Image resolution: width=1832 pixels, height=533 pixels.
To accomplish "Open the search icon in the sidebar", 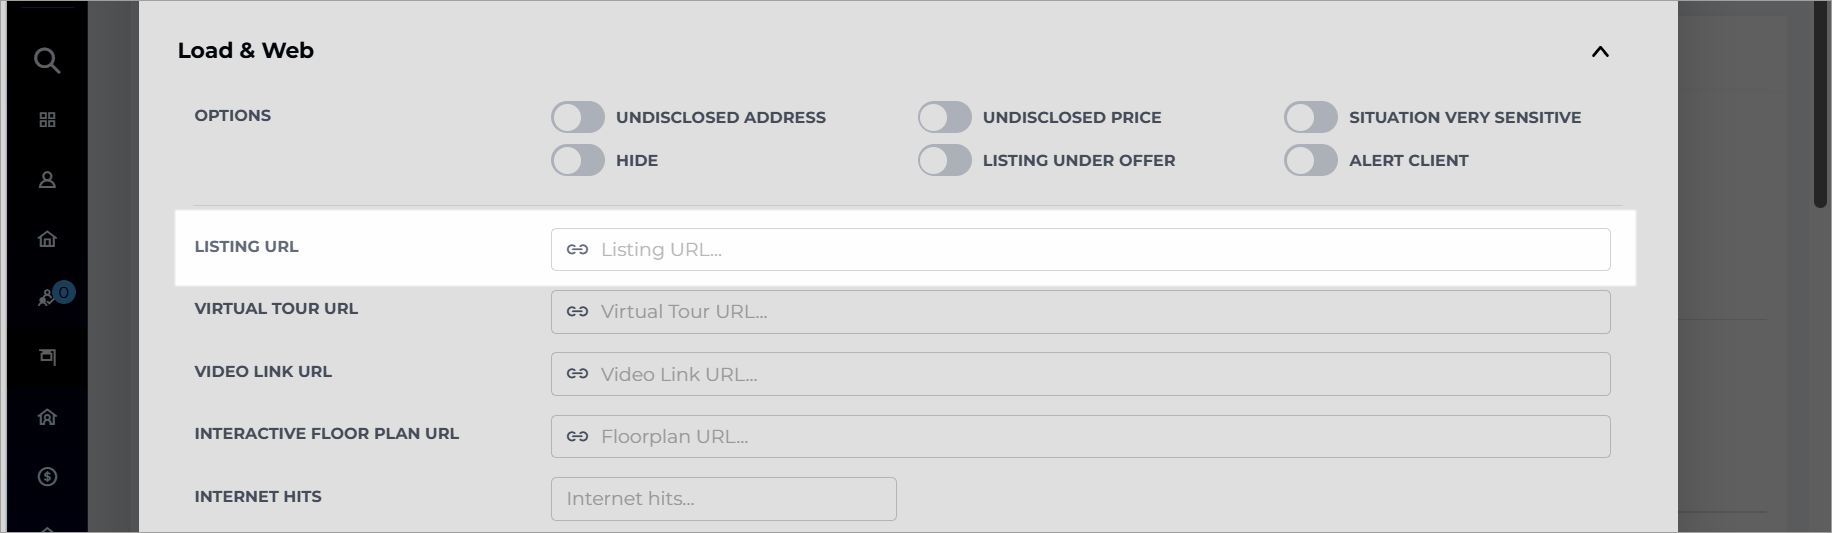I will 47,61.
